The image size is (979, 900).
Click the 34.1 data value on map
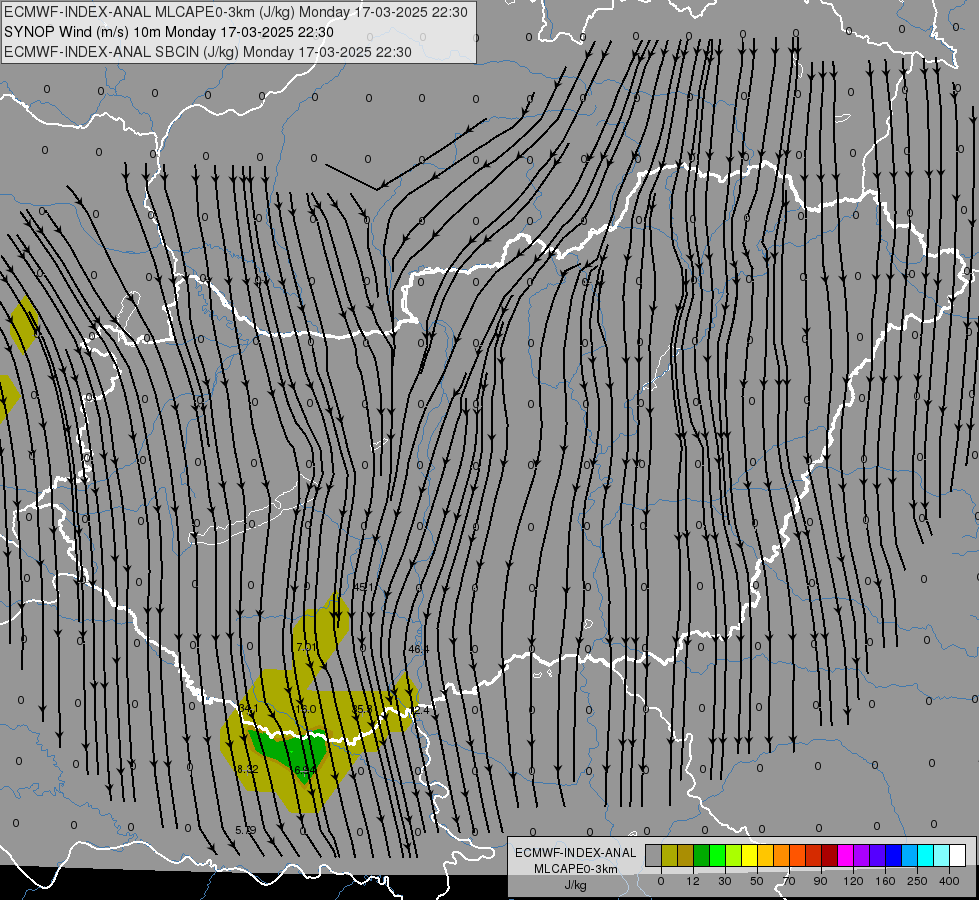tap(248, 708)
